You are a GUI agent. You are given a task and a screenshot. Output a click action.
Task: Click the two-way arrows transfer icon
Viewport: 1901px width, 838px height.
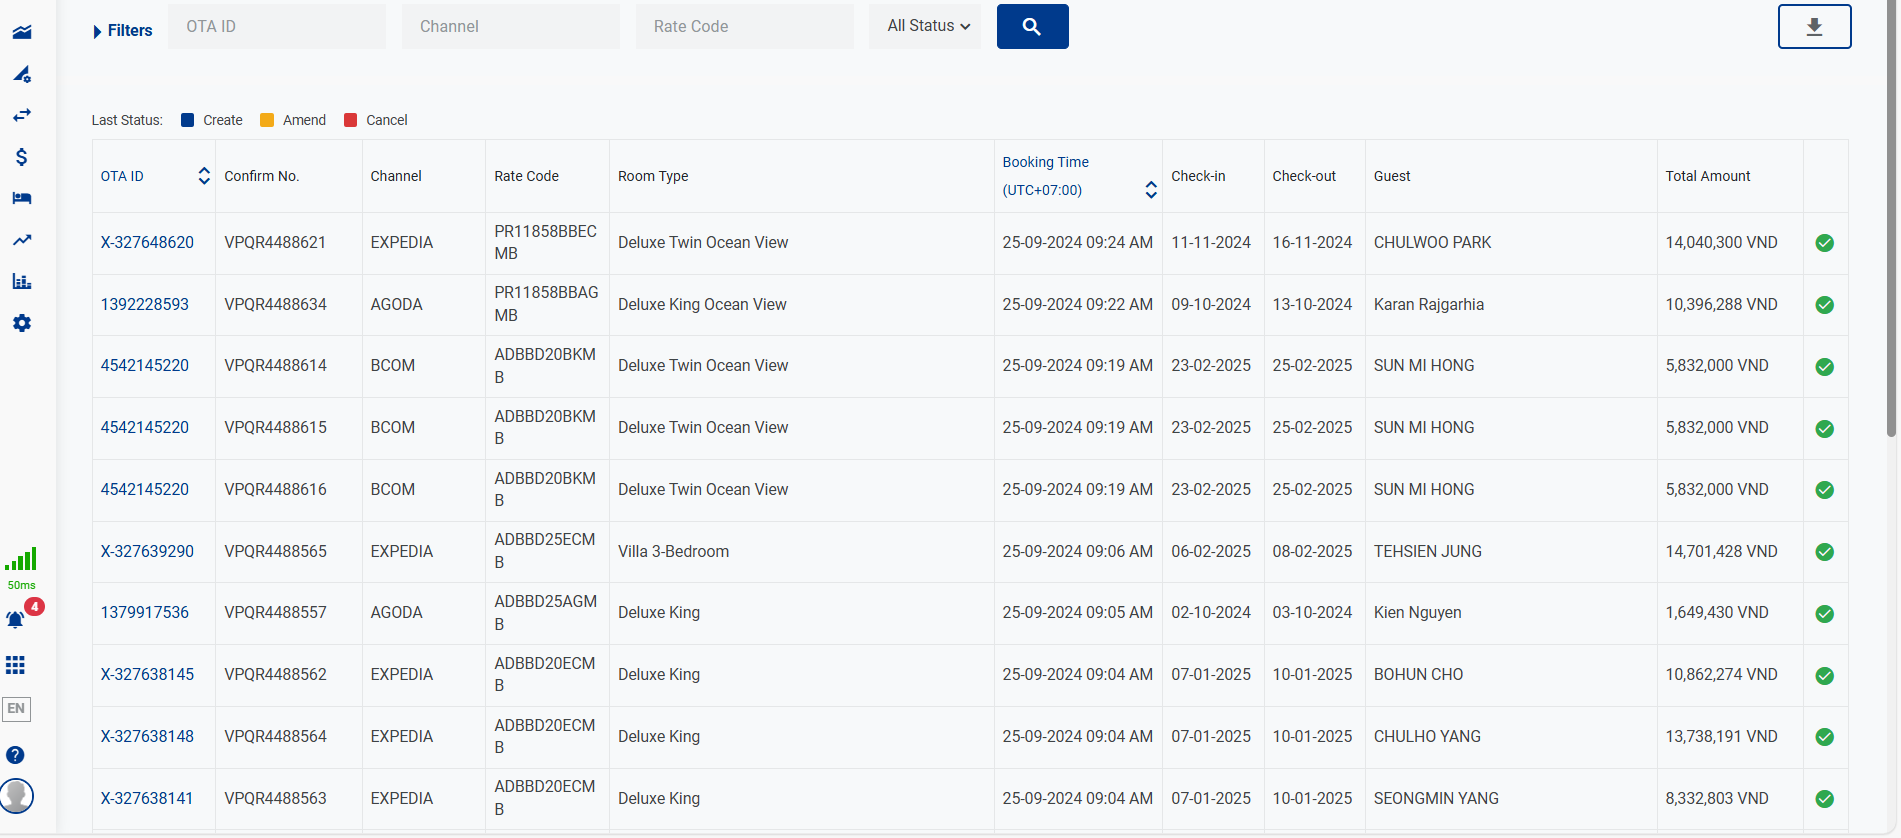coord(21,115)
